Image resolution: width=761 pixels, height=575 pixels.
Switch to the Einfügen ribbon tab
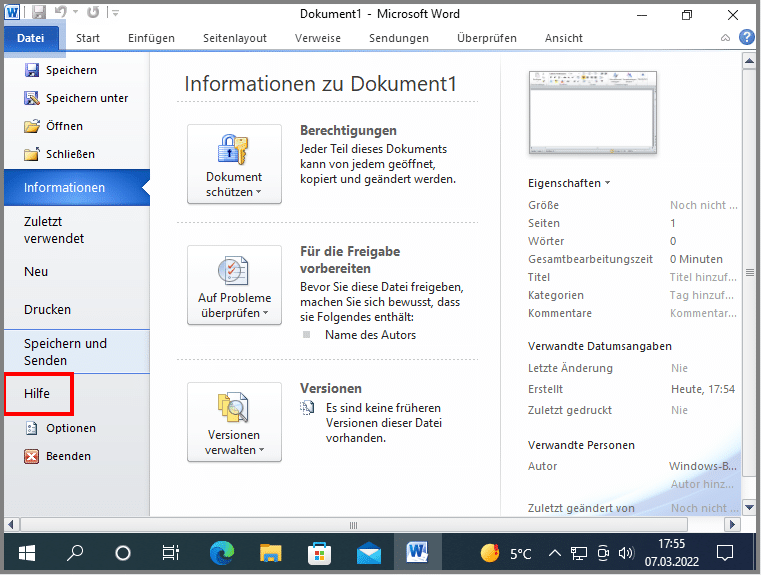151,38
